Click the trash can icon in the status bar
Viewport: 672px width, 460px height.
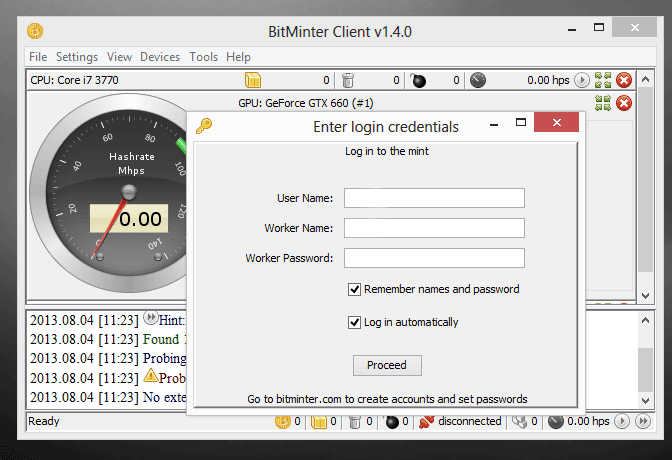coord(355,422)
